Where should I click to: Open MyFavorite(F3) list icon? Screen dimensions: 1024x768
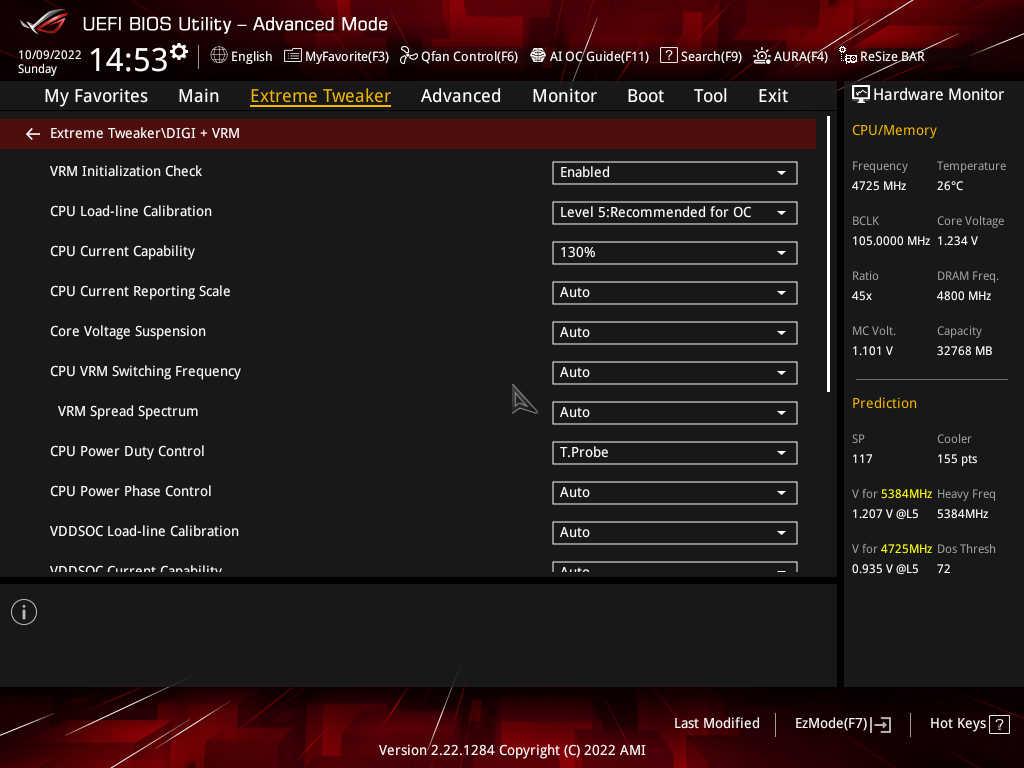point(293,56)
